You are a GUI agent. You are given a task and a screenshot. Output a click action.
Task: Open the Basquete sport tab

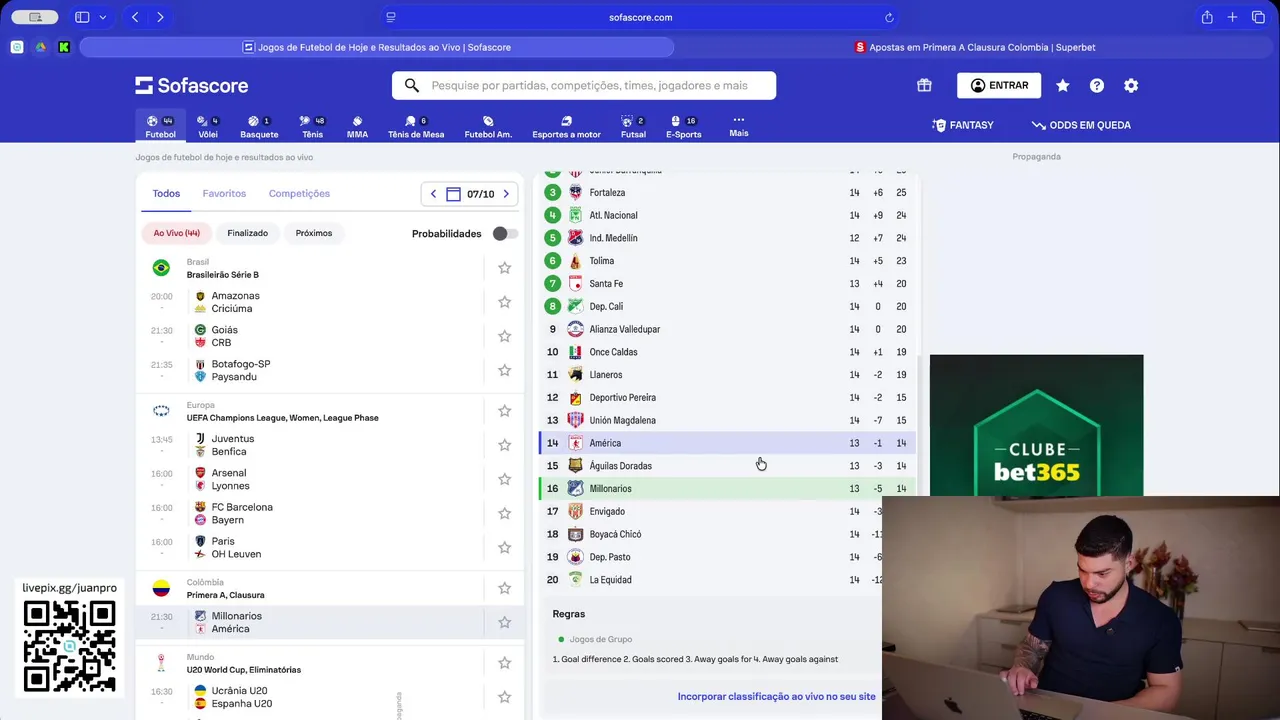pos(259,126)
